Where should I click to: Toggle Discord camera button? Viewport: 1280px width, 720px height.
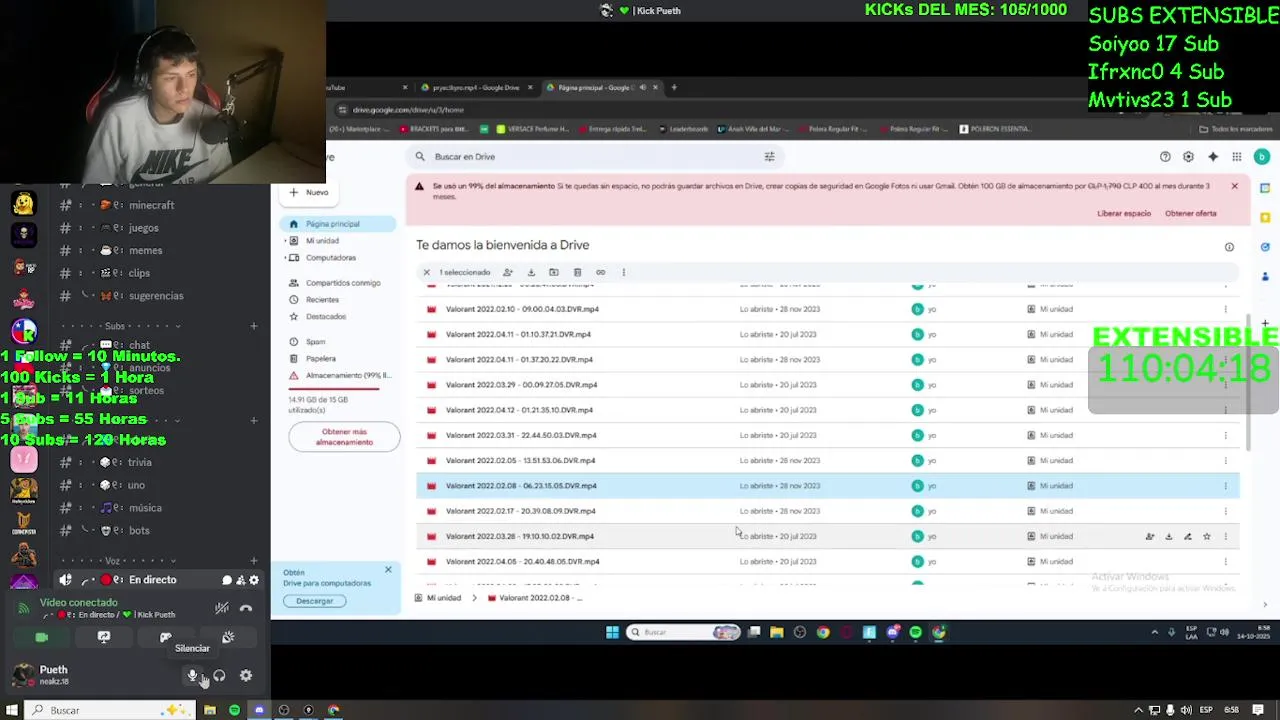click(x=41, y=637)
